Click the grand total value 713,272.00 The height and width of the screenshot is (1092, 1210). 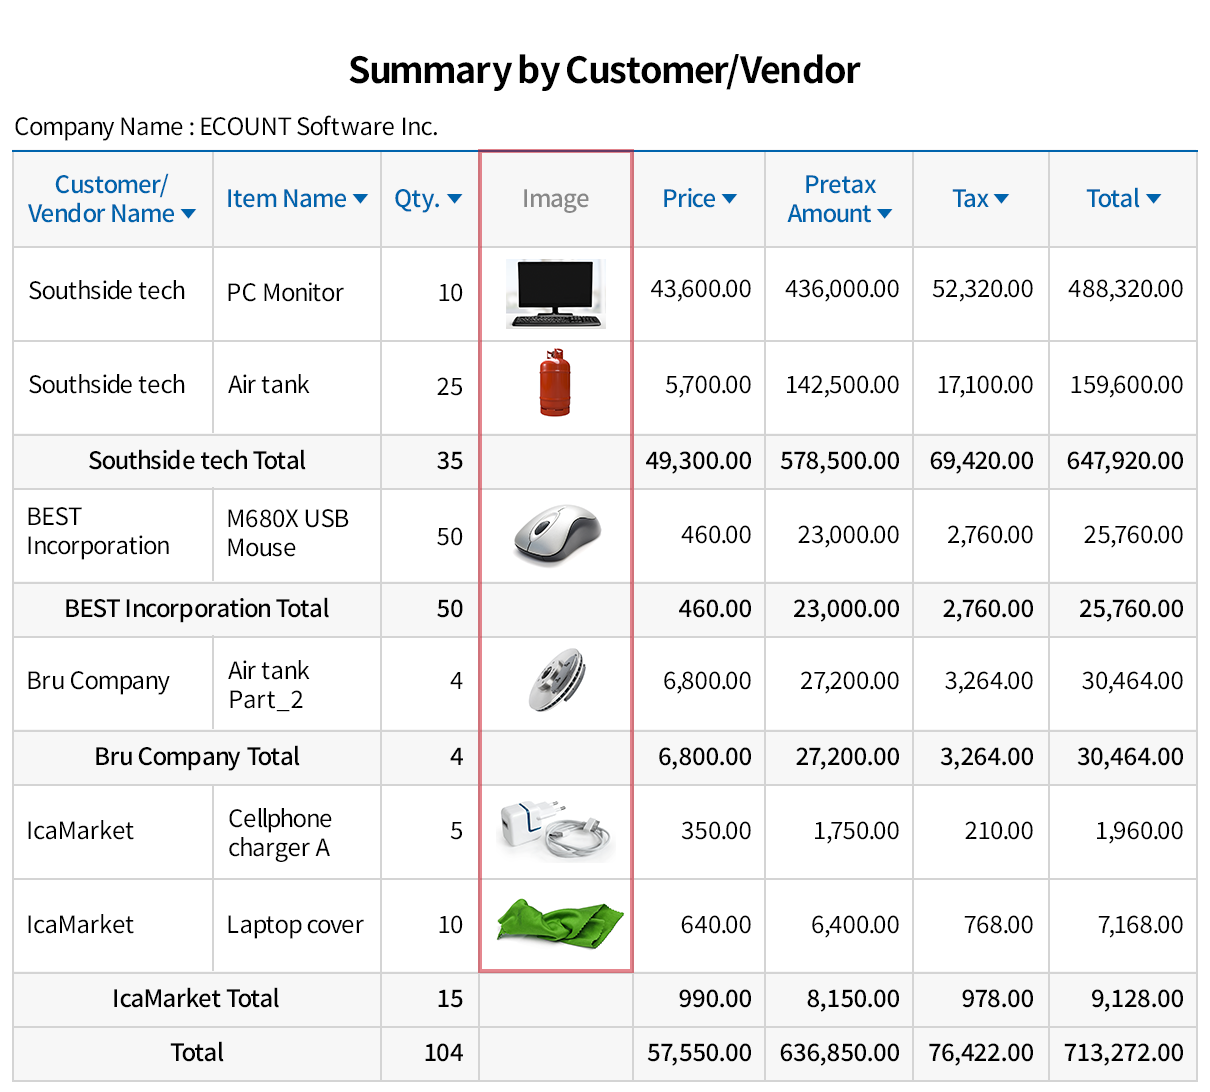coord(1124,1053)
